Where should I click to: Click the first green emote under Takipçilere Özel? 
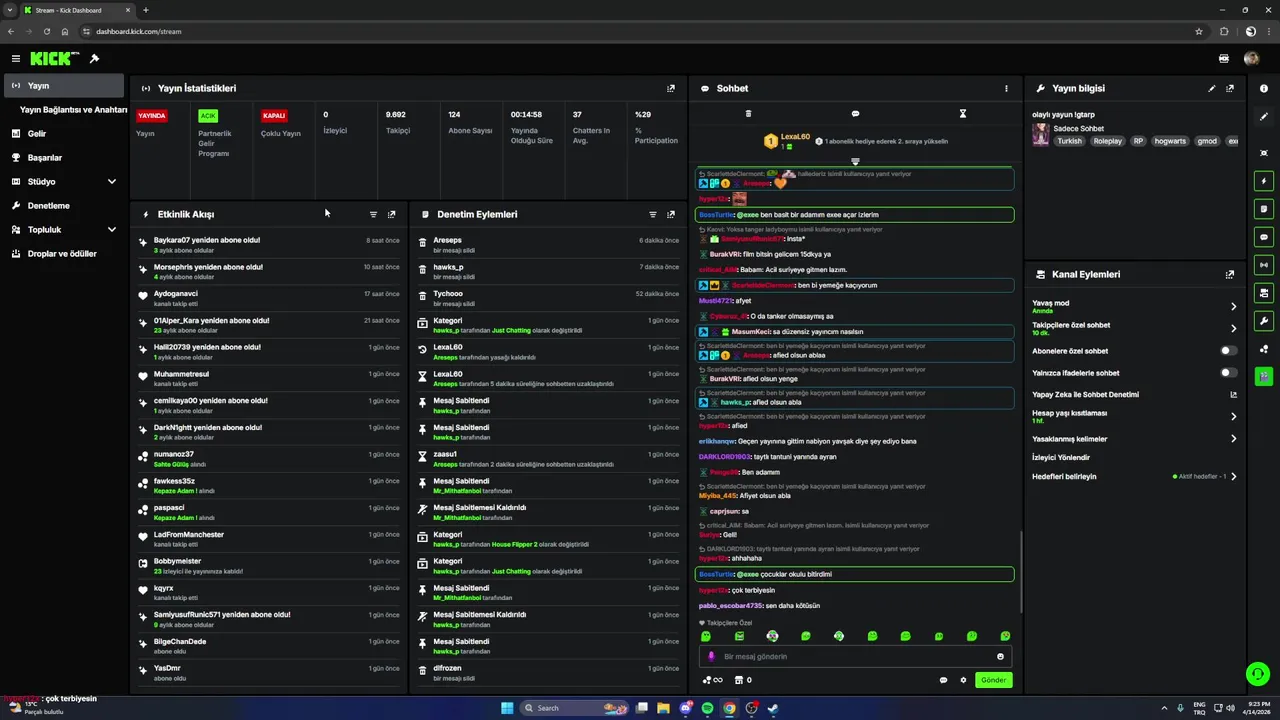[706, 636]
